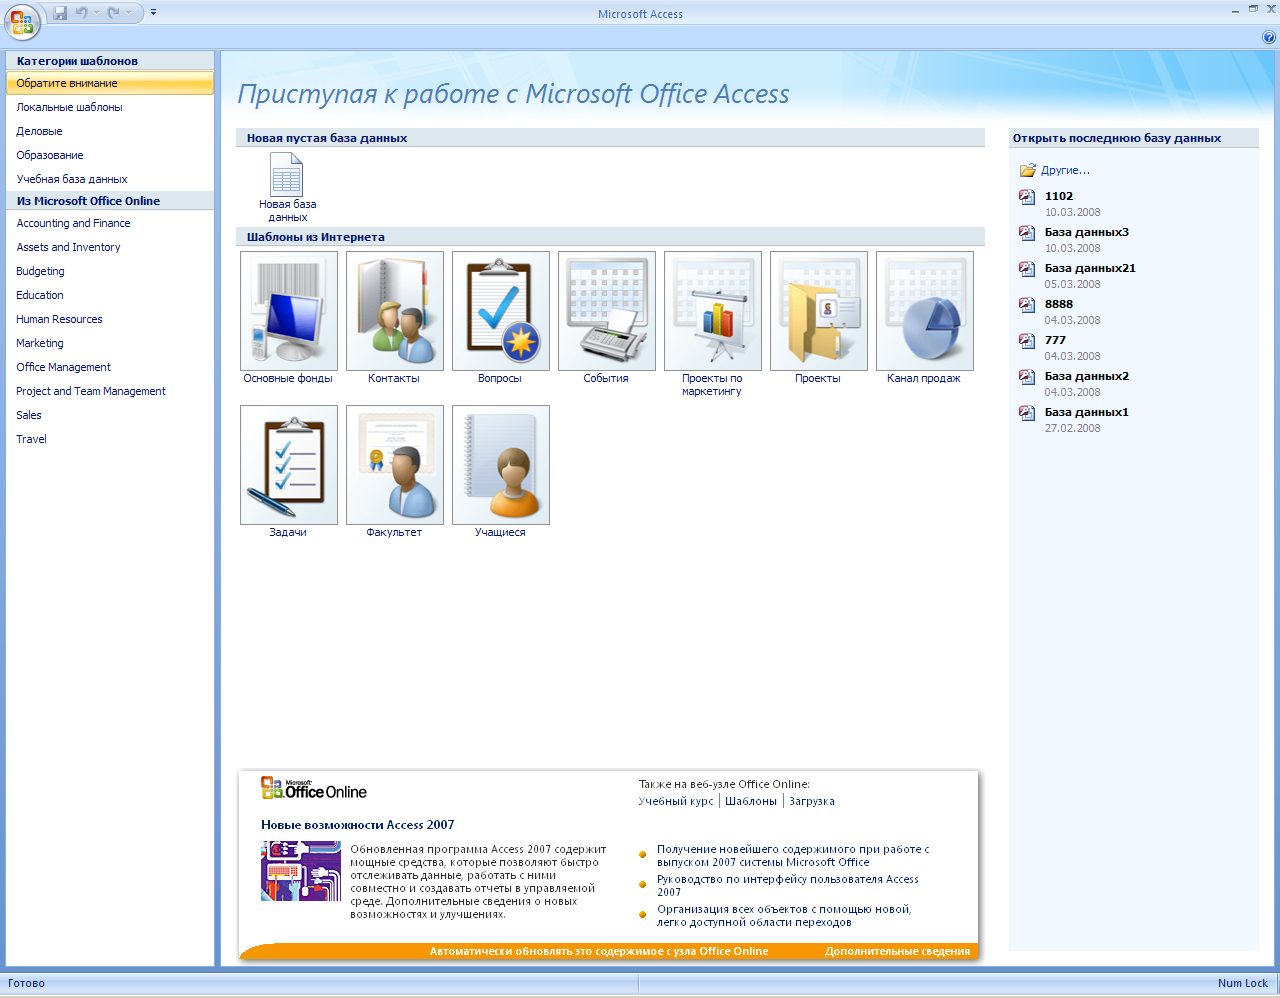Viewport: 1280px width, 998px height.
Task: Click Автоматически обновлять это содержимое button
Action: point(599,951)
